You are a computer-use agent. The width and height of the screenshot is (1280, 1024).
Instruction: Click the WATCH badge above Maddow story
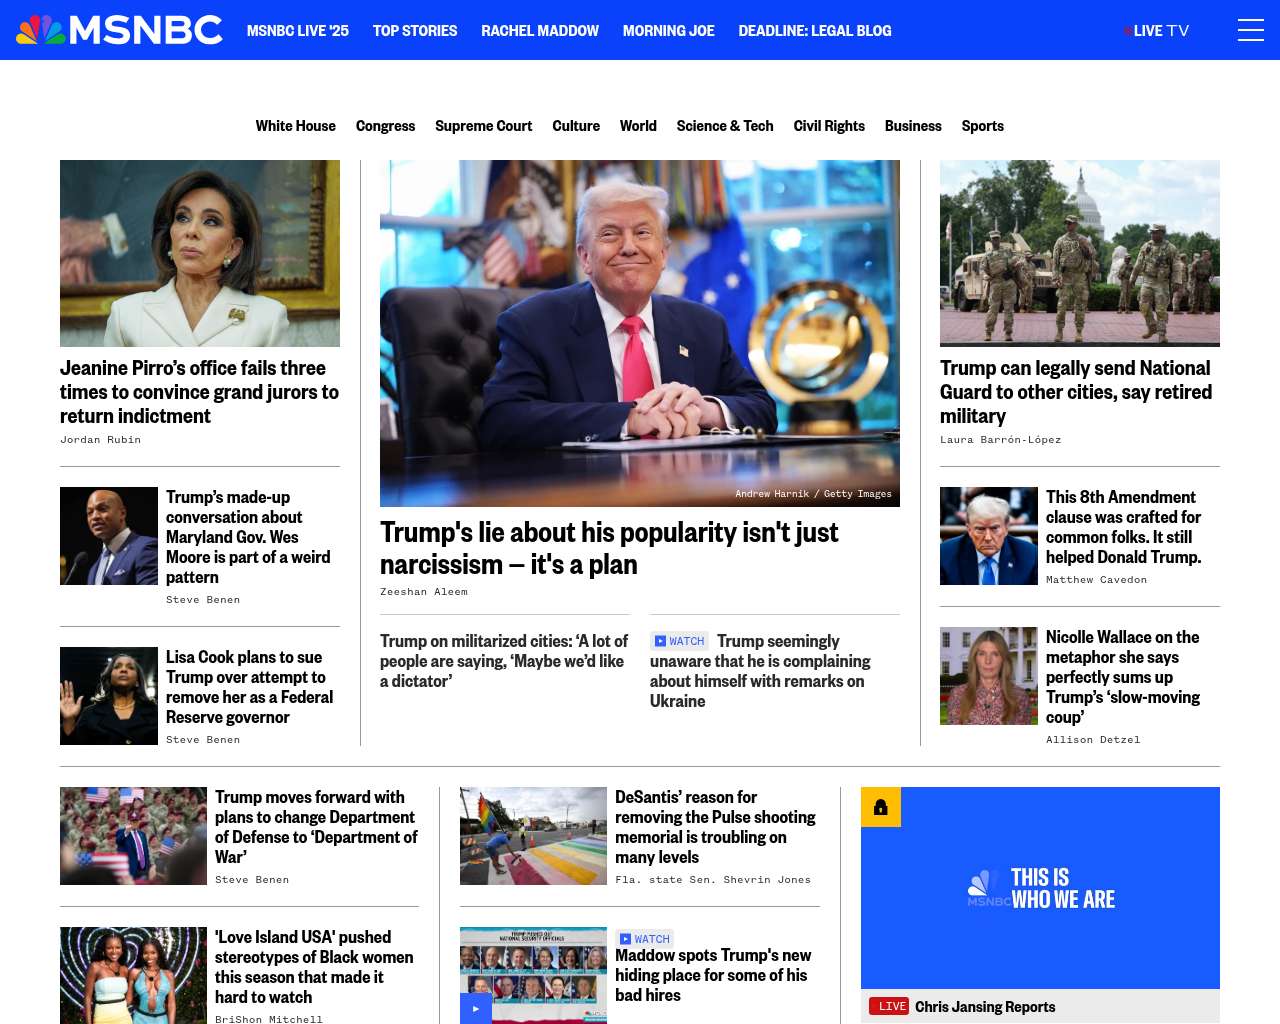(x=644, y=939)
